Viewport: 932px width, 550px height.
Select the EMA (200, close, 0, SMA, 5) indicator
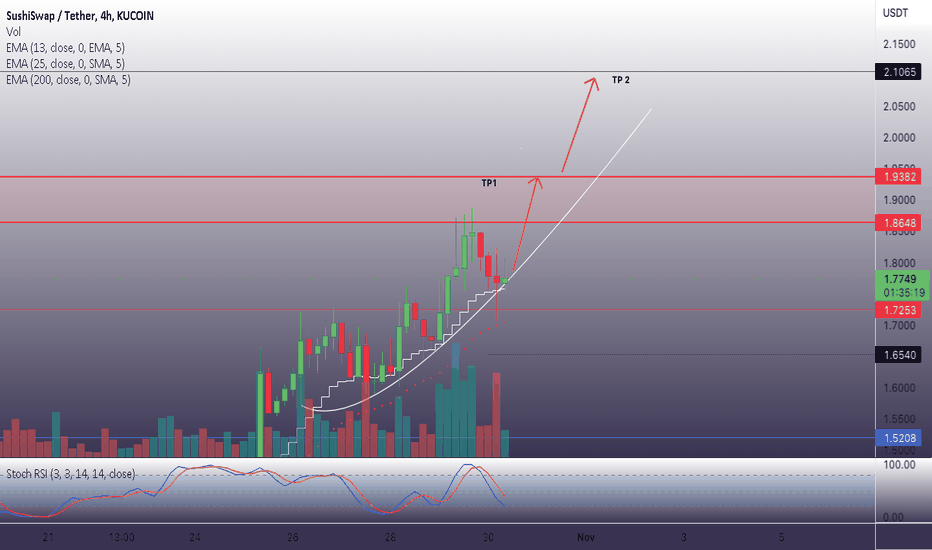(x=68, y=80)
